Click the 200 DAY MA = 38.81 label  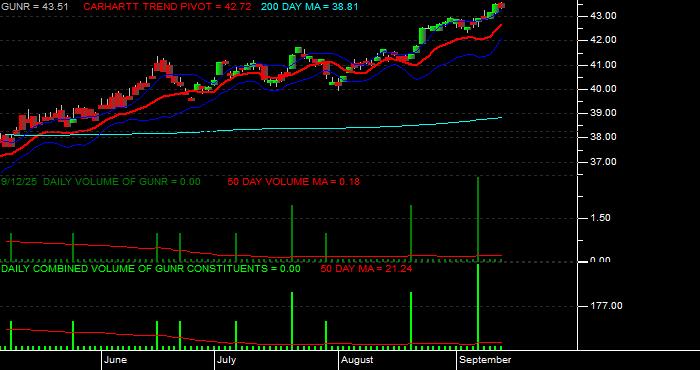[x=309, y=7]
